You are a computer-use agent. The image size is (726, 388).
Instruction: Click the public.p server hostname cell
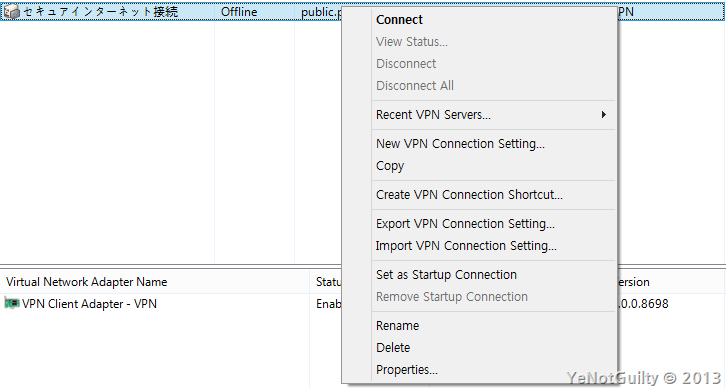click(321, 12)
